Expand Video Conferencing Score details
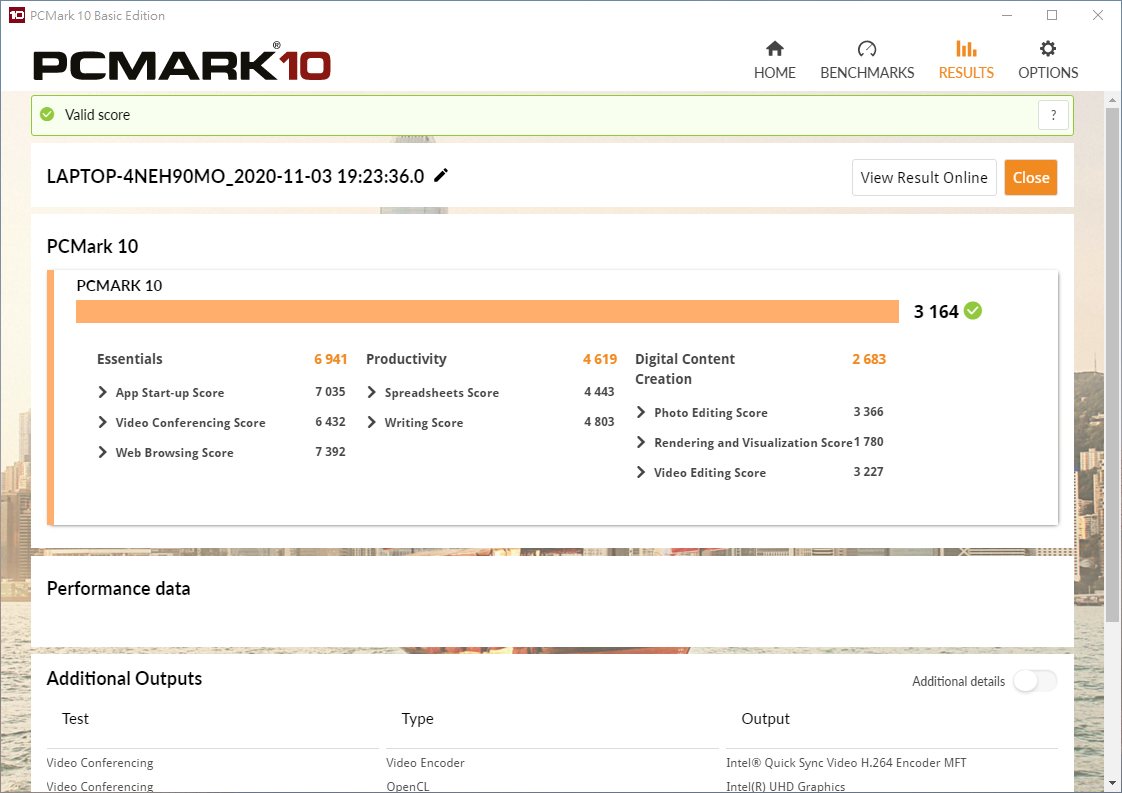The height and width of the screenshot is (793, 1122). 103,423
